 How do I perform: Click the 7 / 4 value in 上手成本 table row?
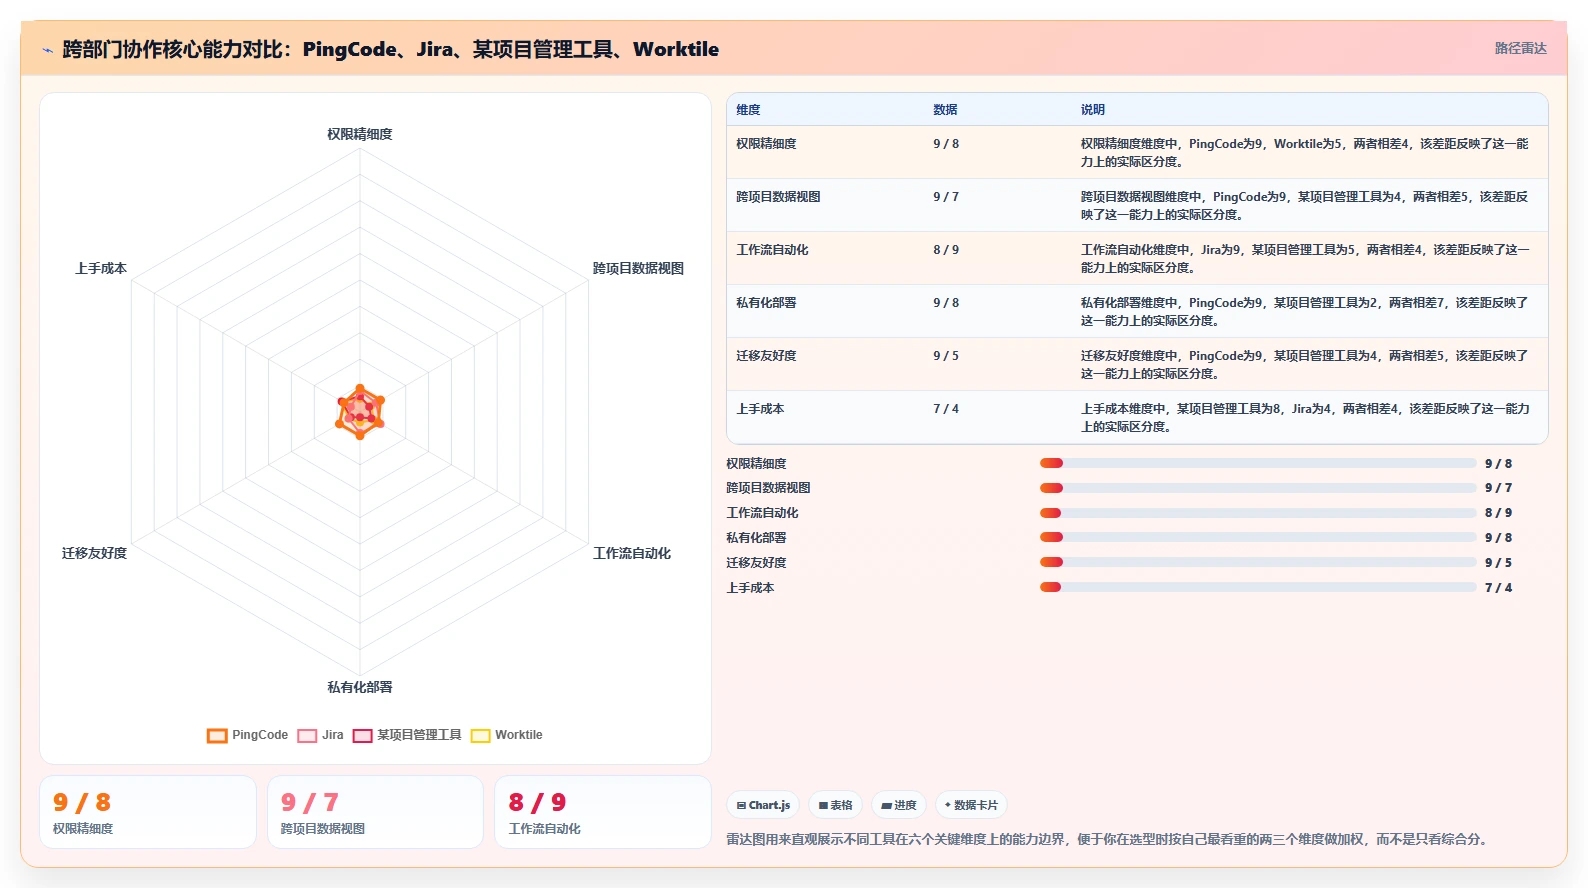point(946,409)
